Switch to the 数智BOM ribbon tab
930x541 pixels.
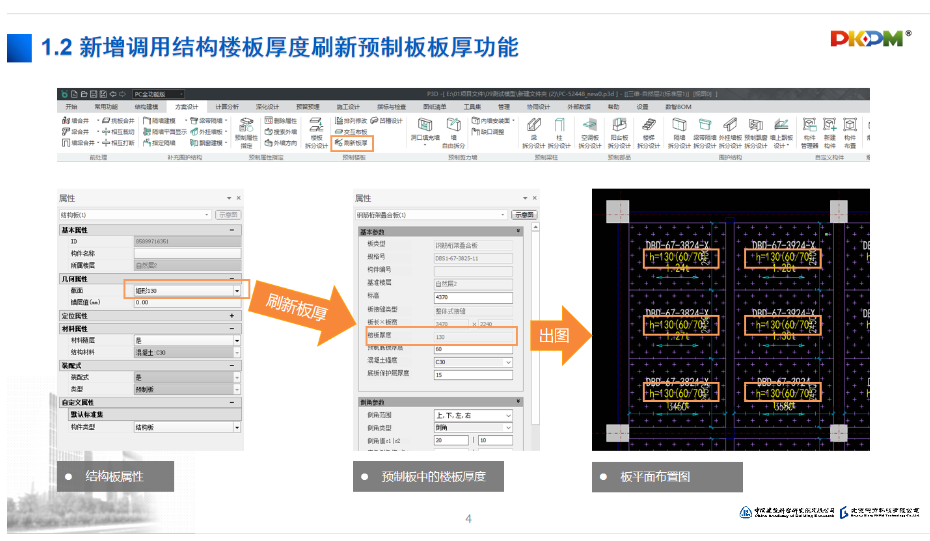tap(678, 107)
